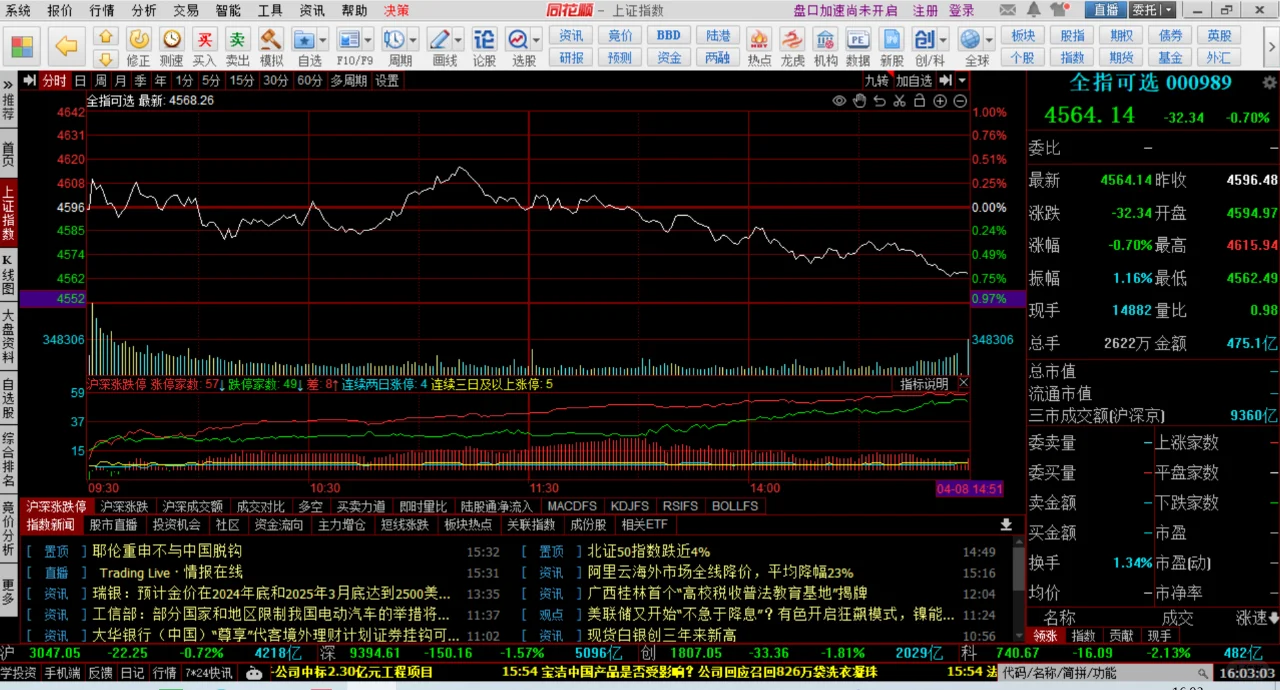Open the colorful home grid icon
The image size is (1280, 690).
[22, 46]
